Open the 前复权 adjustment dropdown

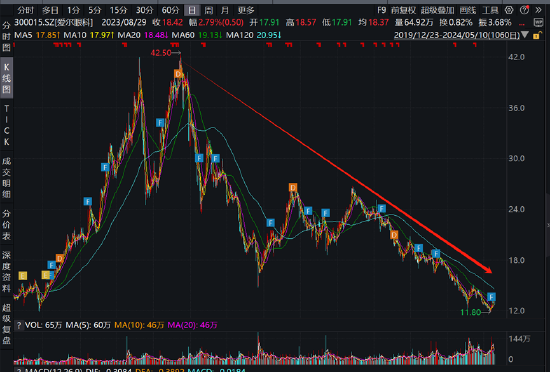tap(403, 10)
